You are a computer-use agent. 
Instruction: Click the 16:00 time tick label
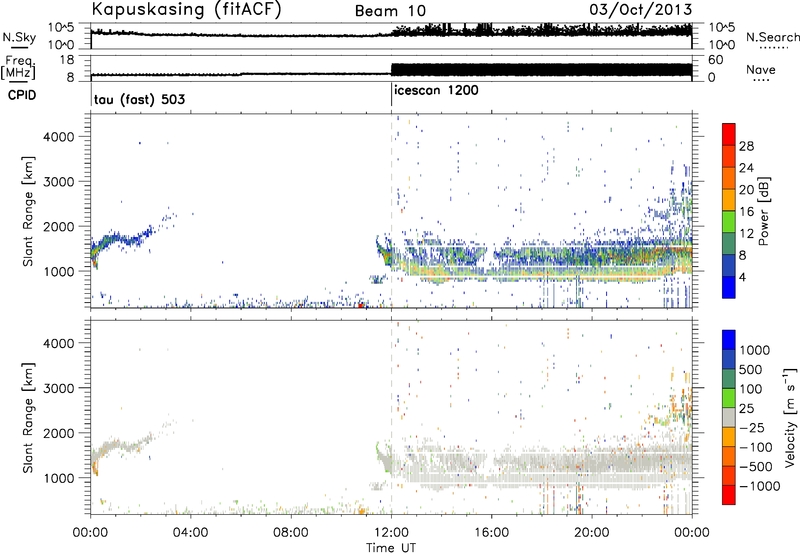(491, 533)
